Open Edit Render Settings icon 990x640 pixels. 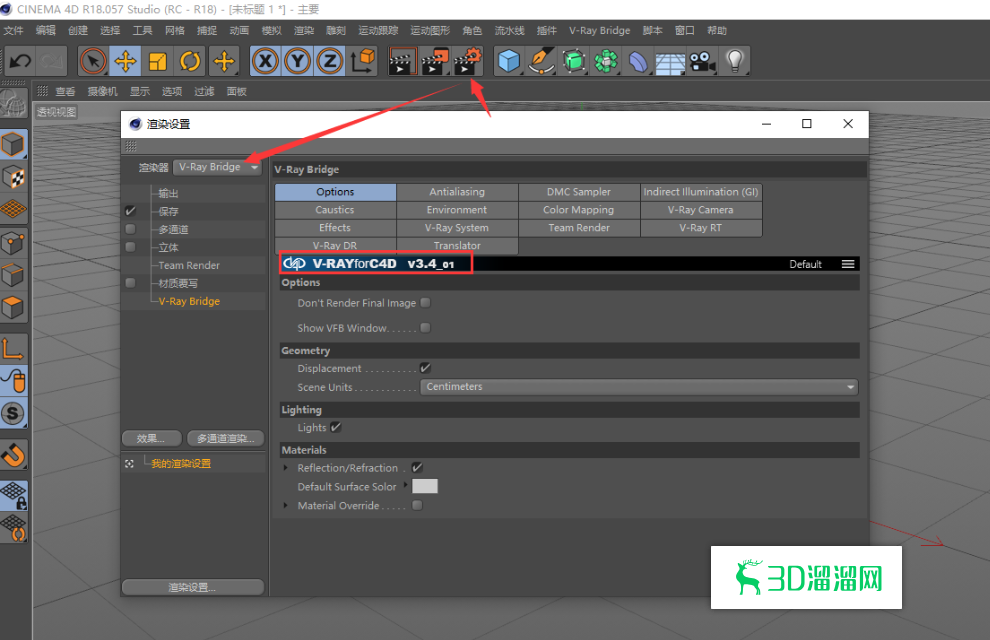pyautogui.click(x=467, y=62)
